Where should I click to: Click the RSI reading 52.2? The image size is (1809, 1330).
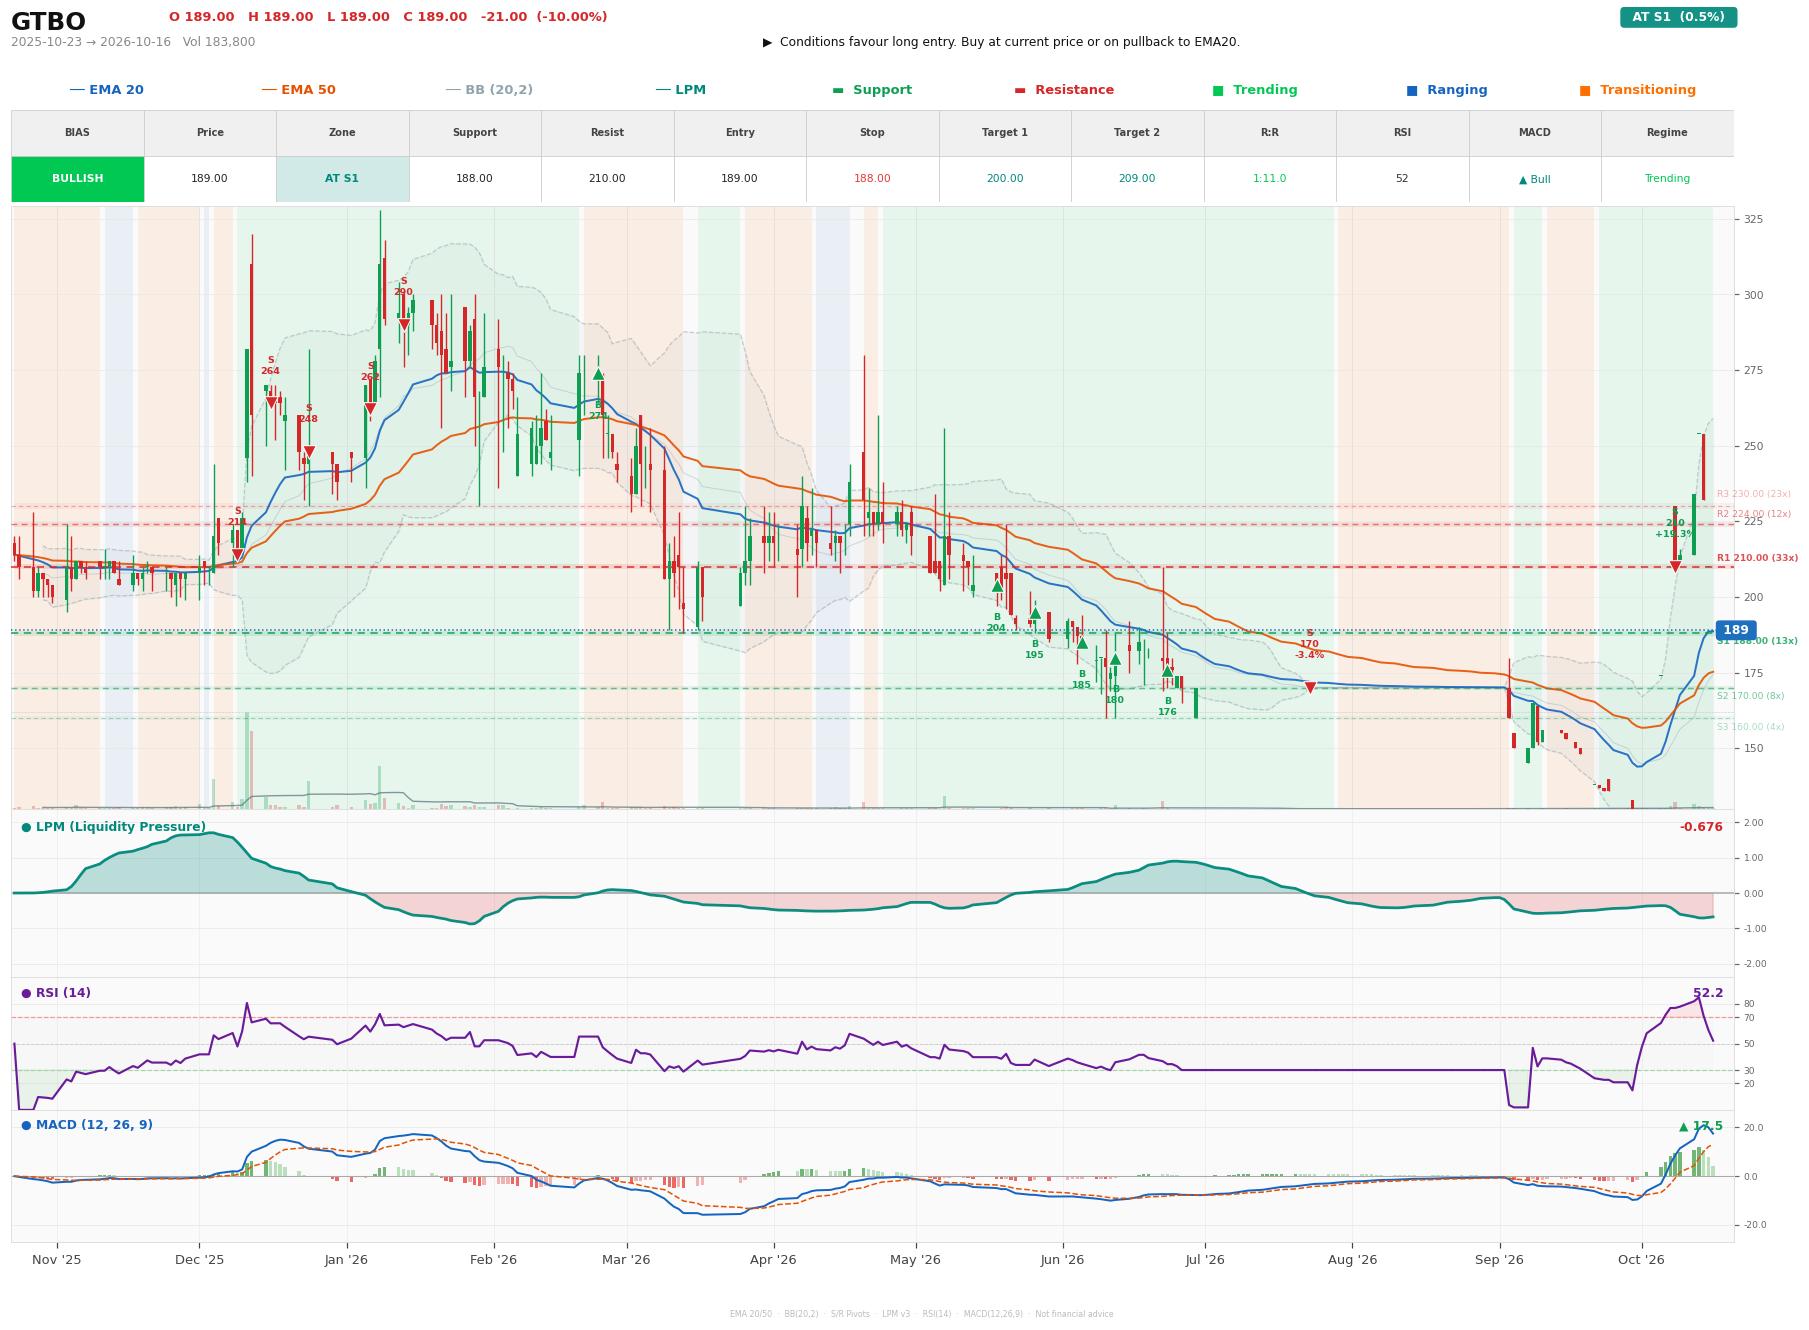tap(1708, 993)
